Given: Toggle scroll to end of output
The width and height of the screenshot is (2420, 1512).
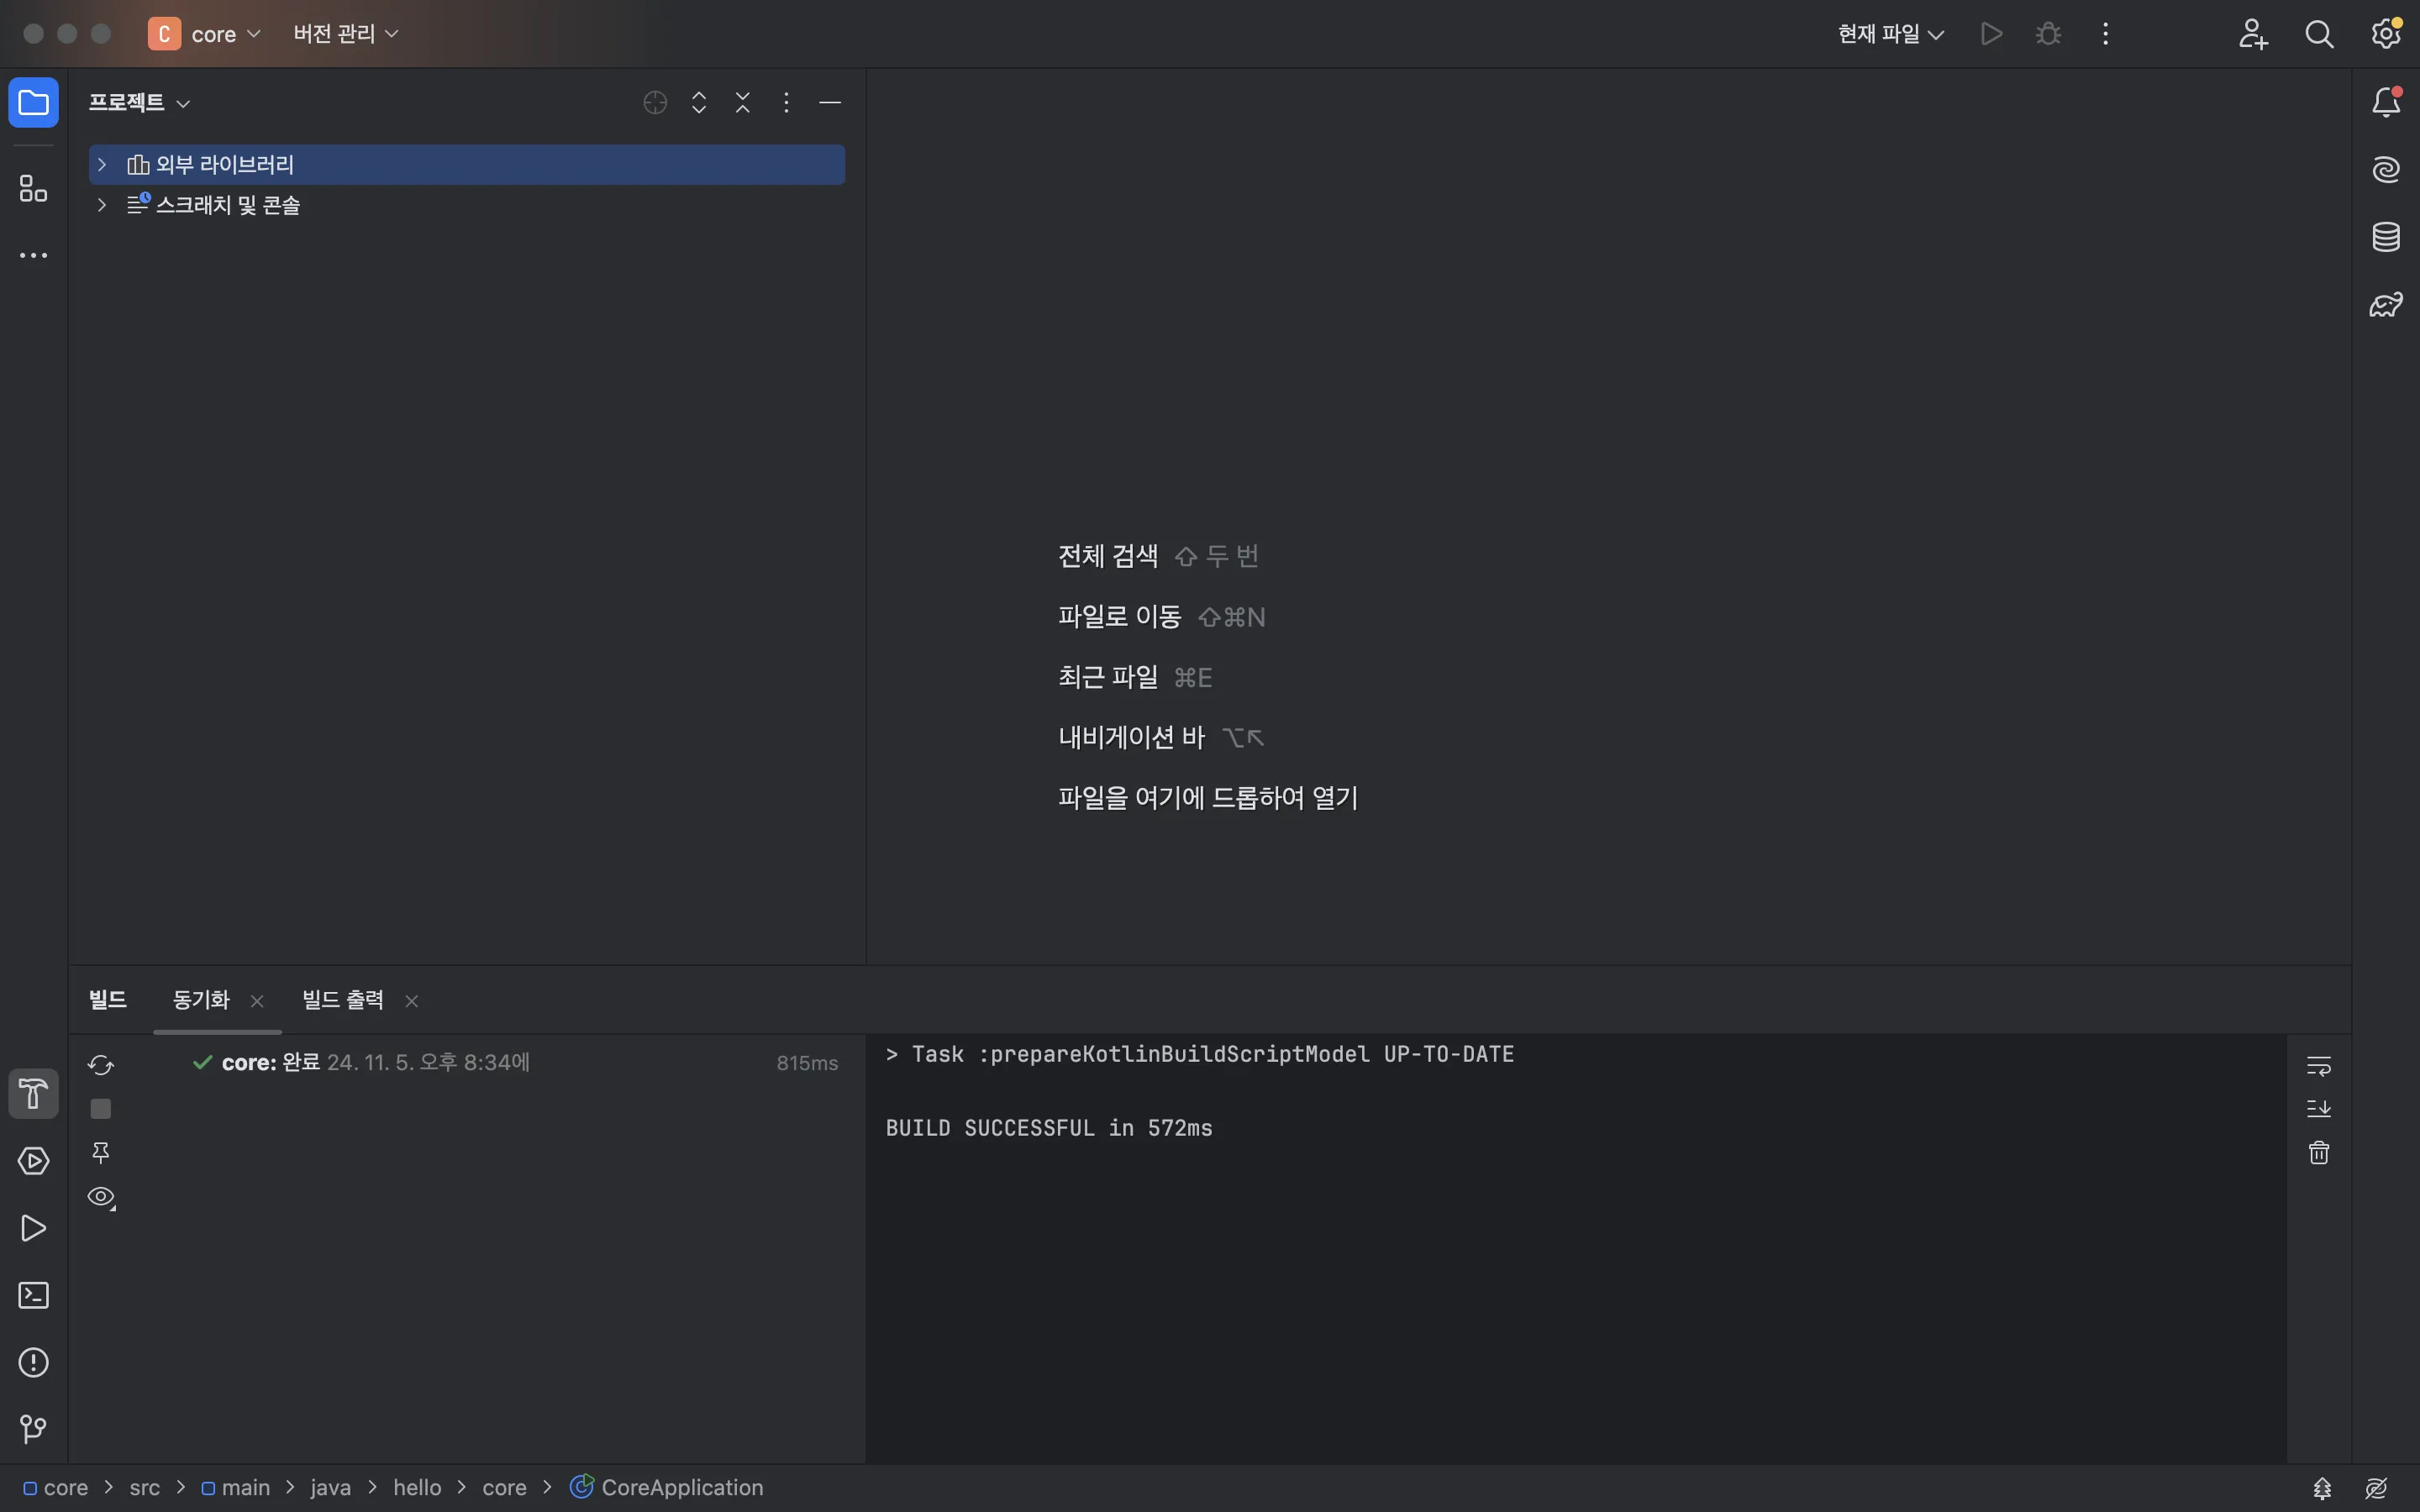Looking at the screenshot, I should [x=2318, y=1108].
